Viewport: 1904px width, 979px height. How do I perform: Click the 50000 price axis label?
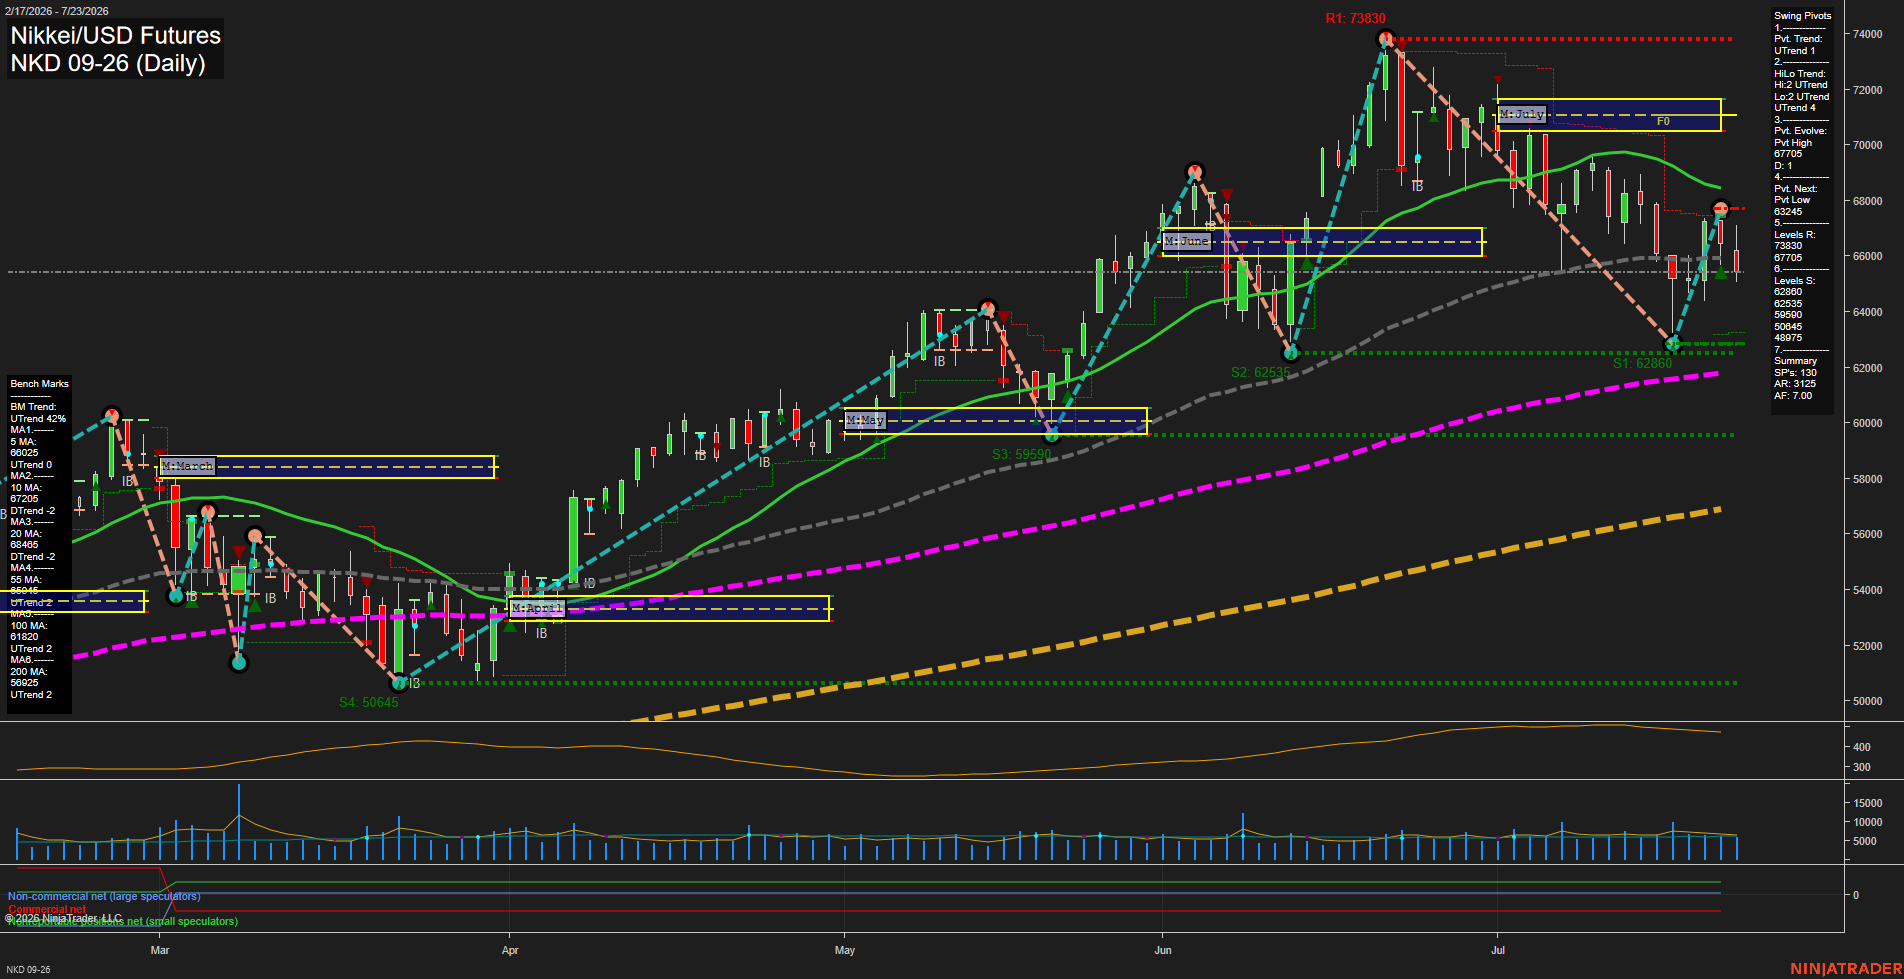coord(1868,701)
